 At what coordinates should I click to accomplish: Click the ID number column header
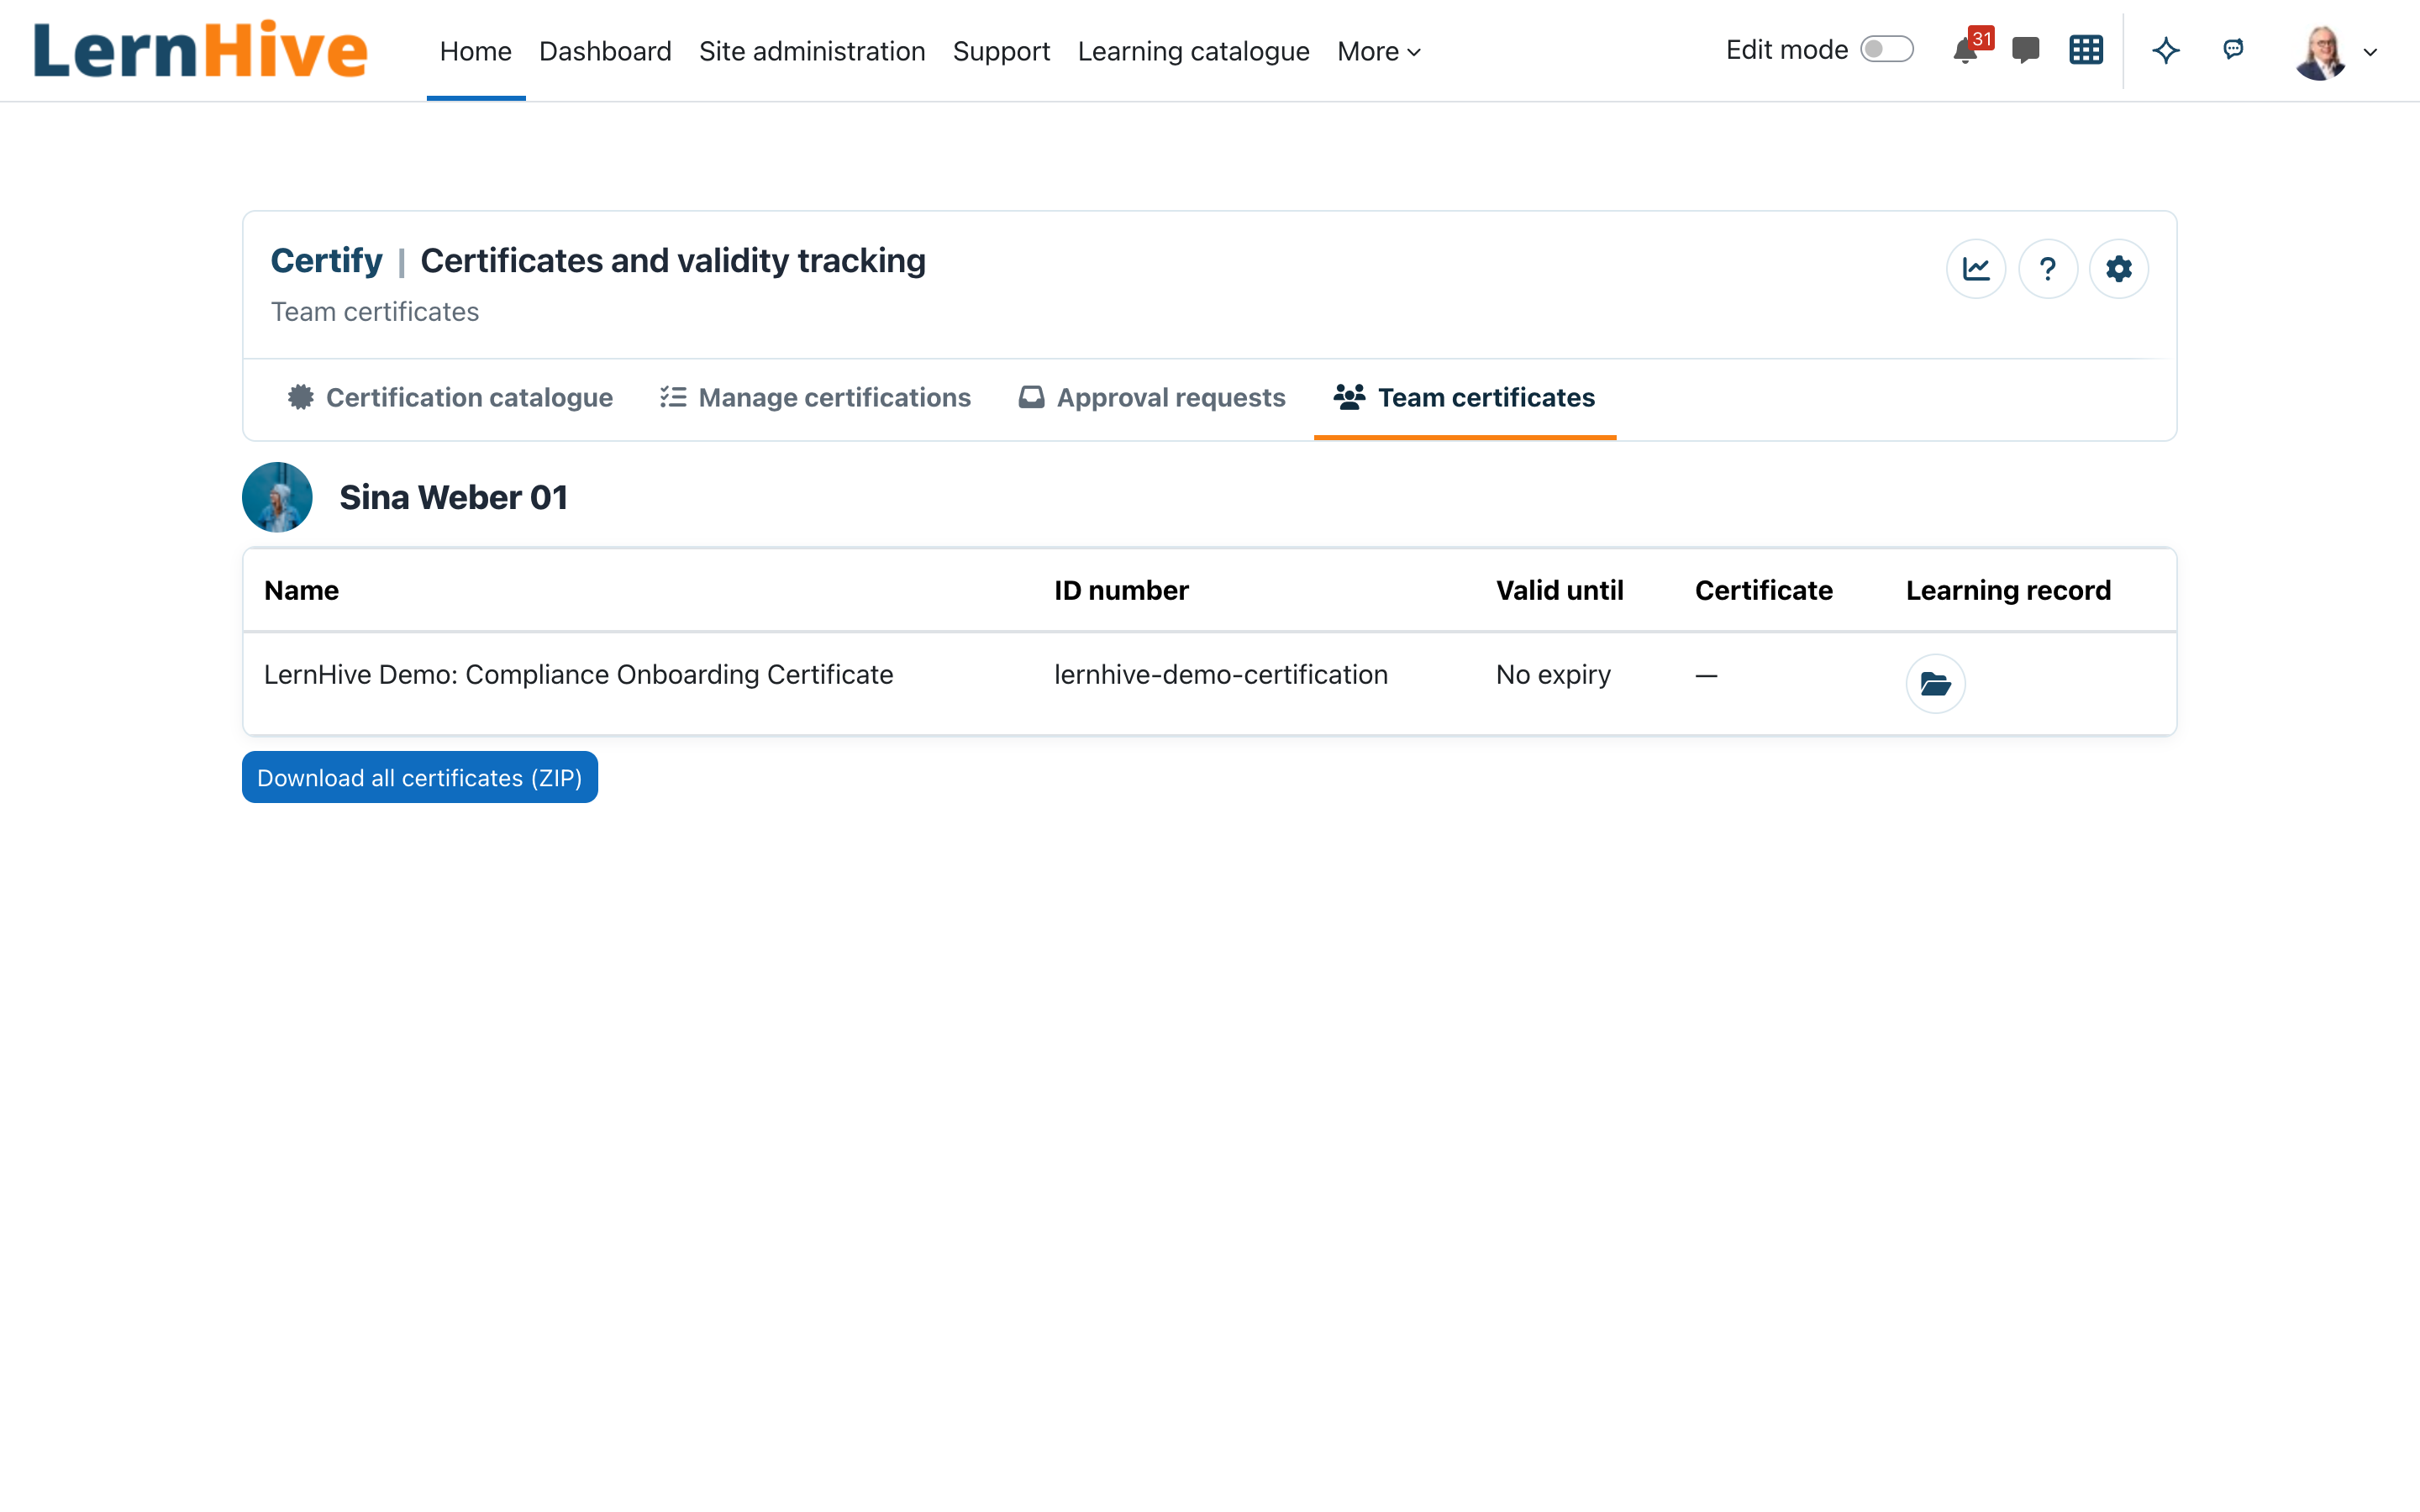pos(1121,590)
